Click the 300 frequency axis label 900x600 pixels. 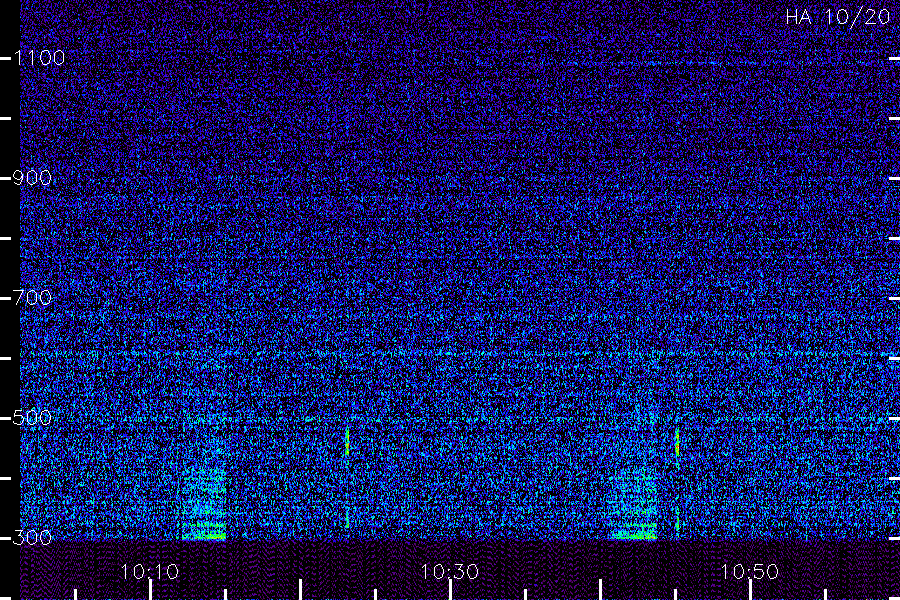click(x=32, y=538)
